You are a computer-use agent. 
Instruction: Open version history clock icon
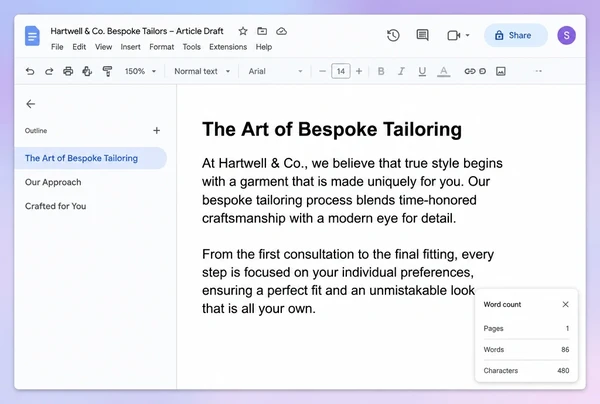coord(393,36)
